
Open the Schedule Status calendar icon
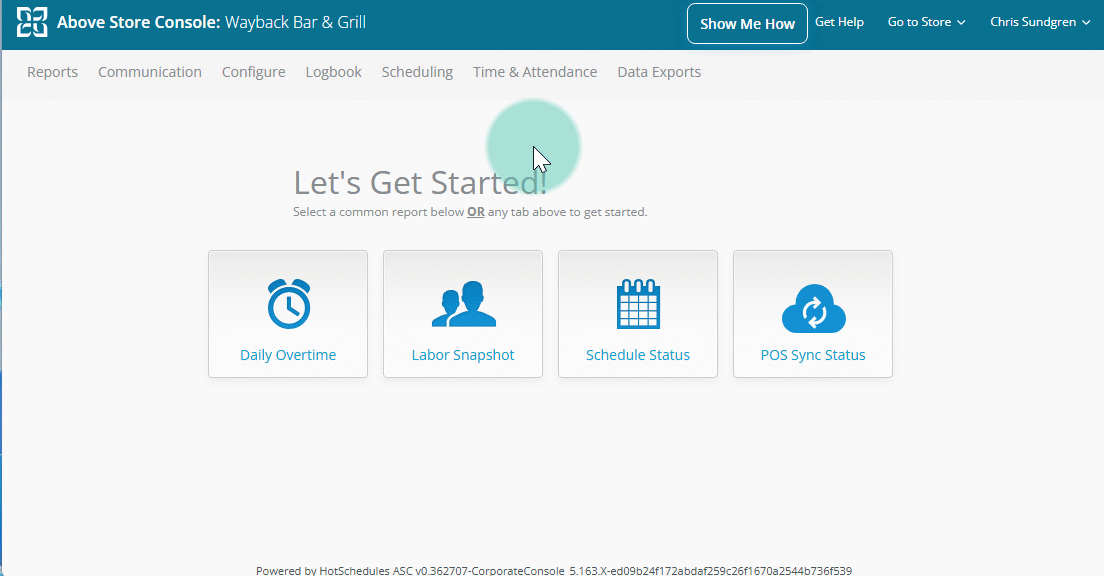(638, 303)
